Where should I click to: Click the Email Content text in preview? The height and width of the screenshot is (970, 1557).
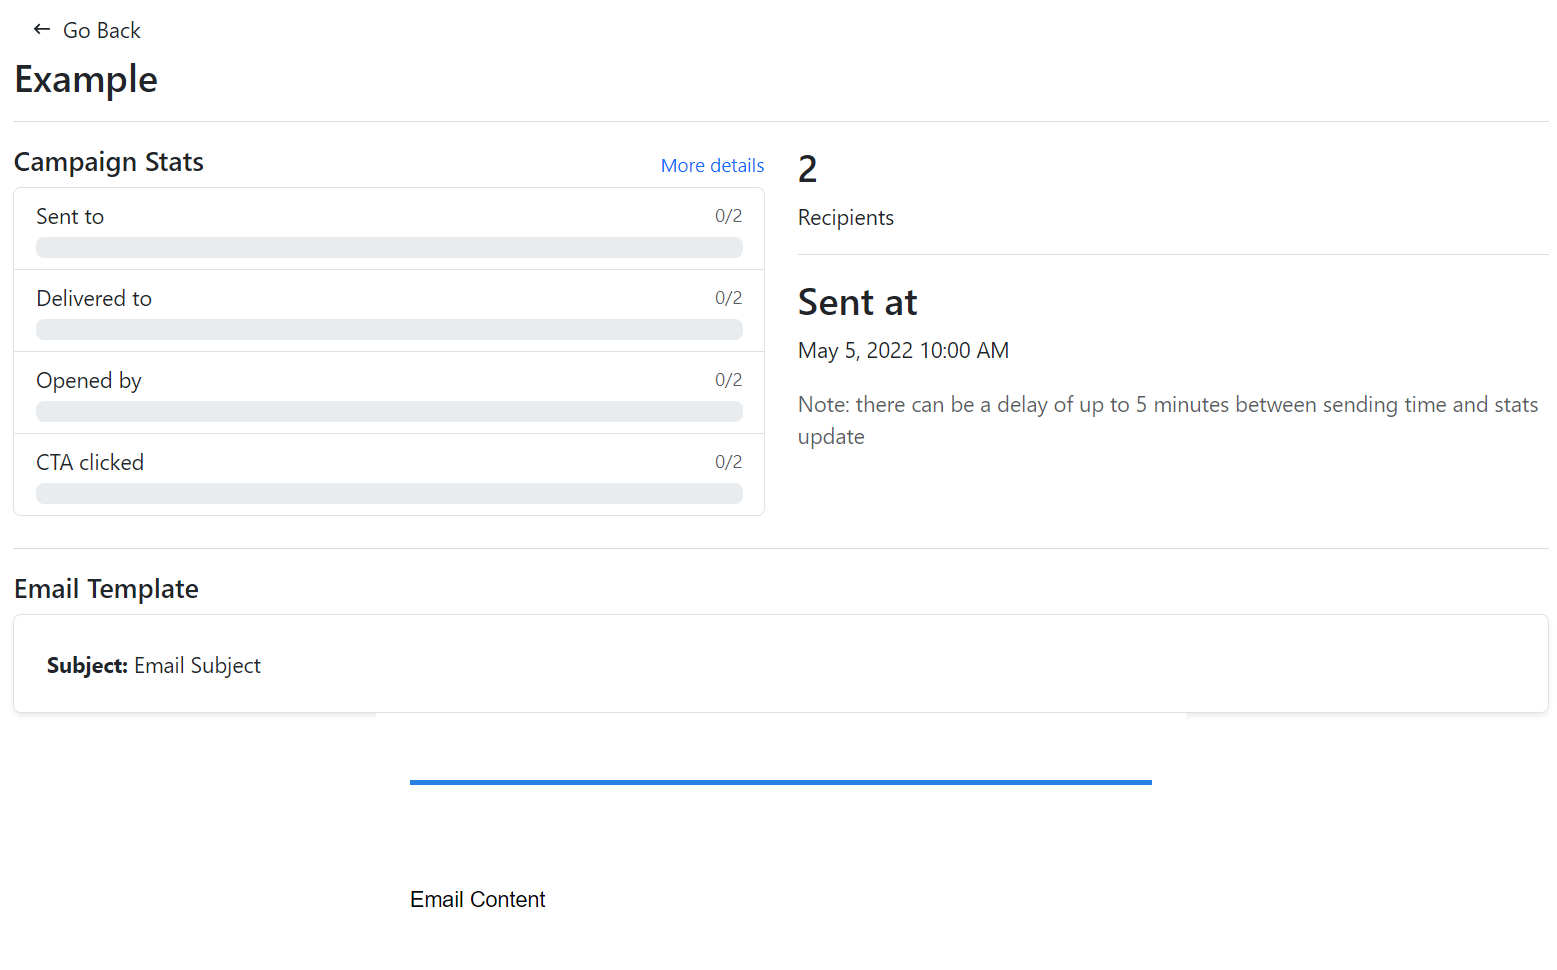477,900
